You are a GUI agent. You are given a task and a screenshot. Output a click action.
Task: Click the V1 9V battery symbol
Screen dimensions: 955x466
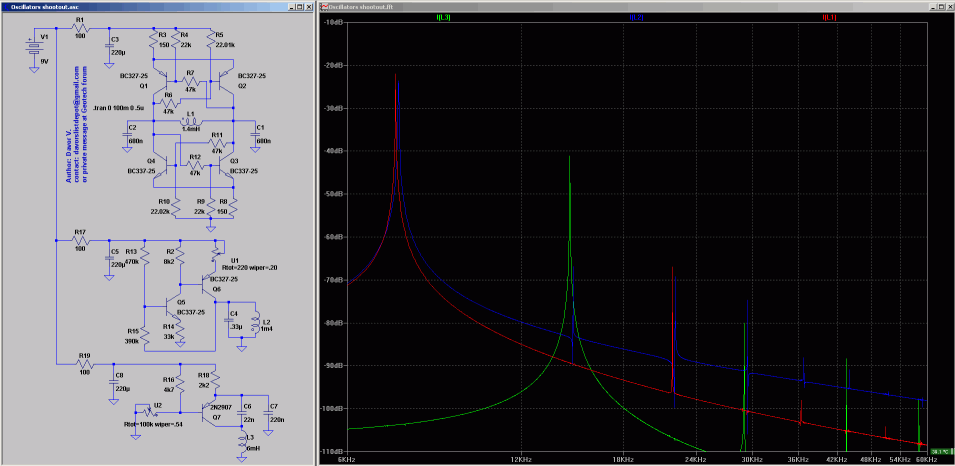tap(36, 46)
